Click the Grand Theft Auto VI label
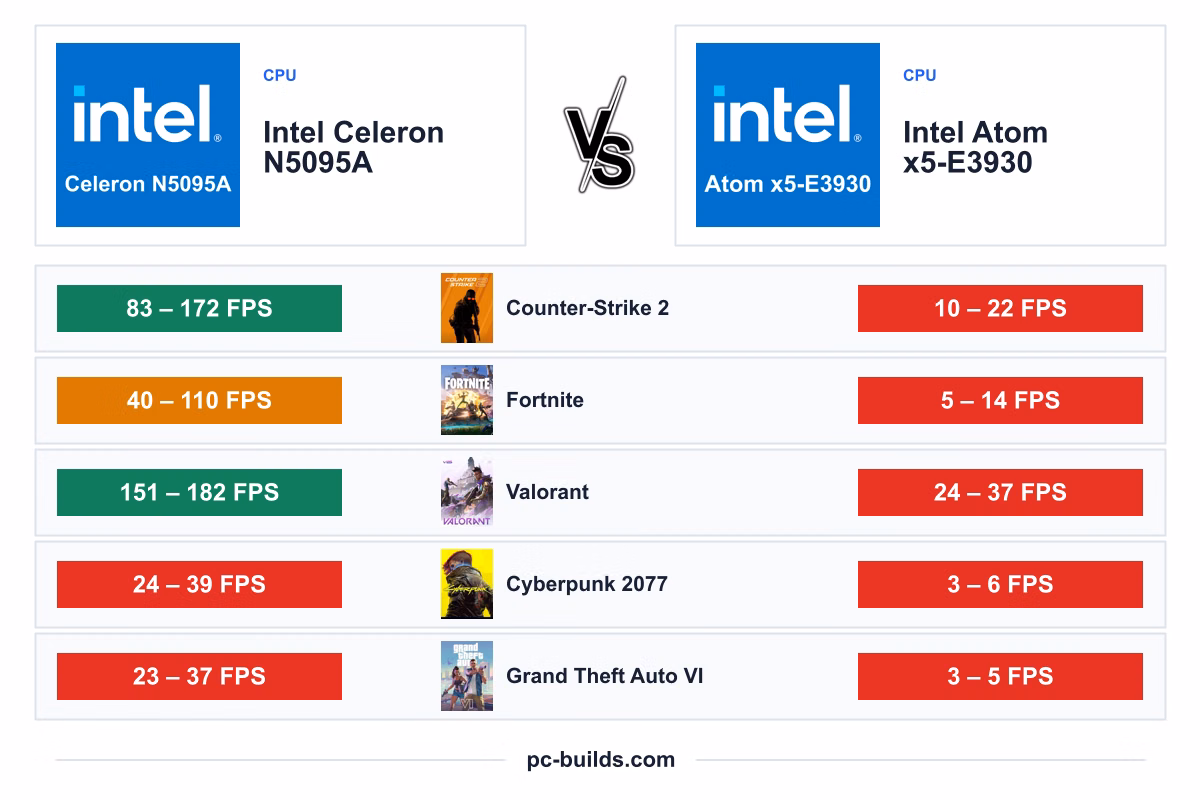Viewport: 1200px width, 800px height. [x=604, y=676]
